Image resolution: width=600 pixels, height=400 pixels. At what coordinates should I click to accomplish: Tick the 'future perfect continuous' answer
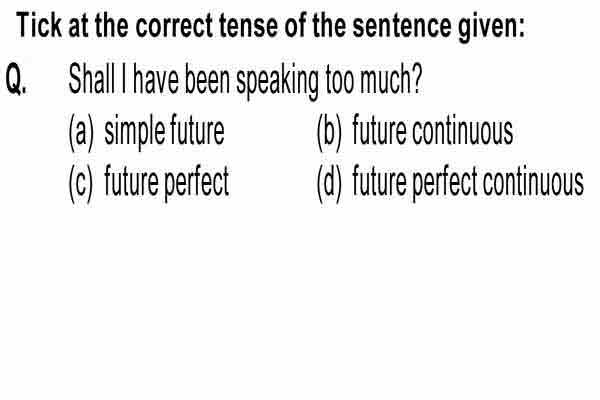pos(468,183)
